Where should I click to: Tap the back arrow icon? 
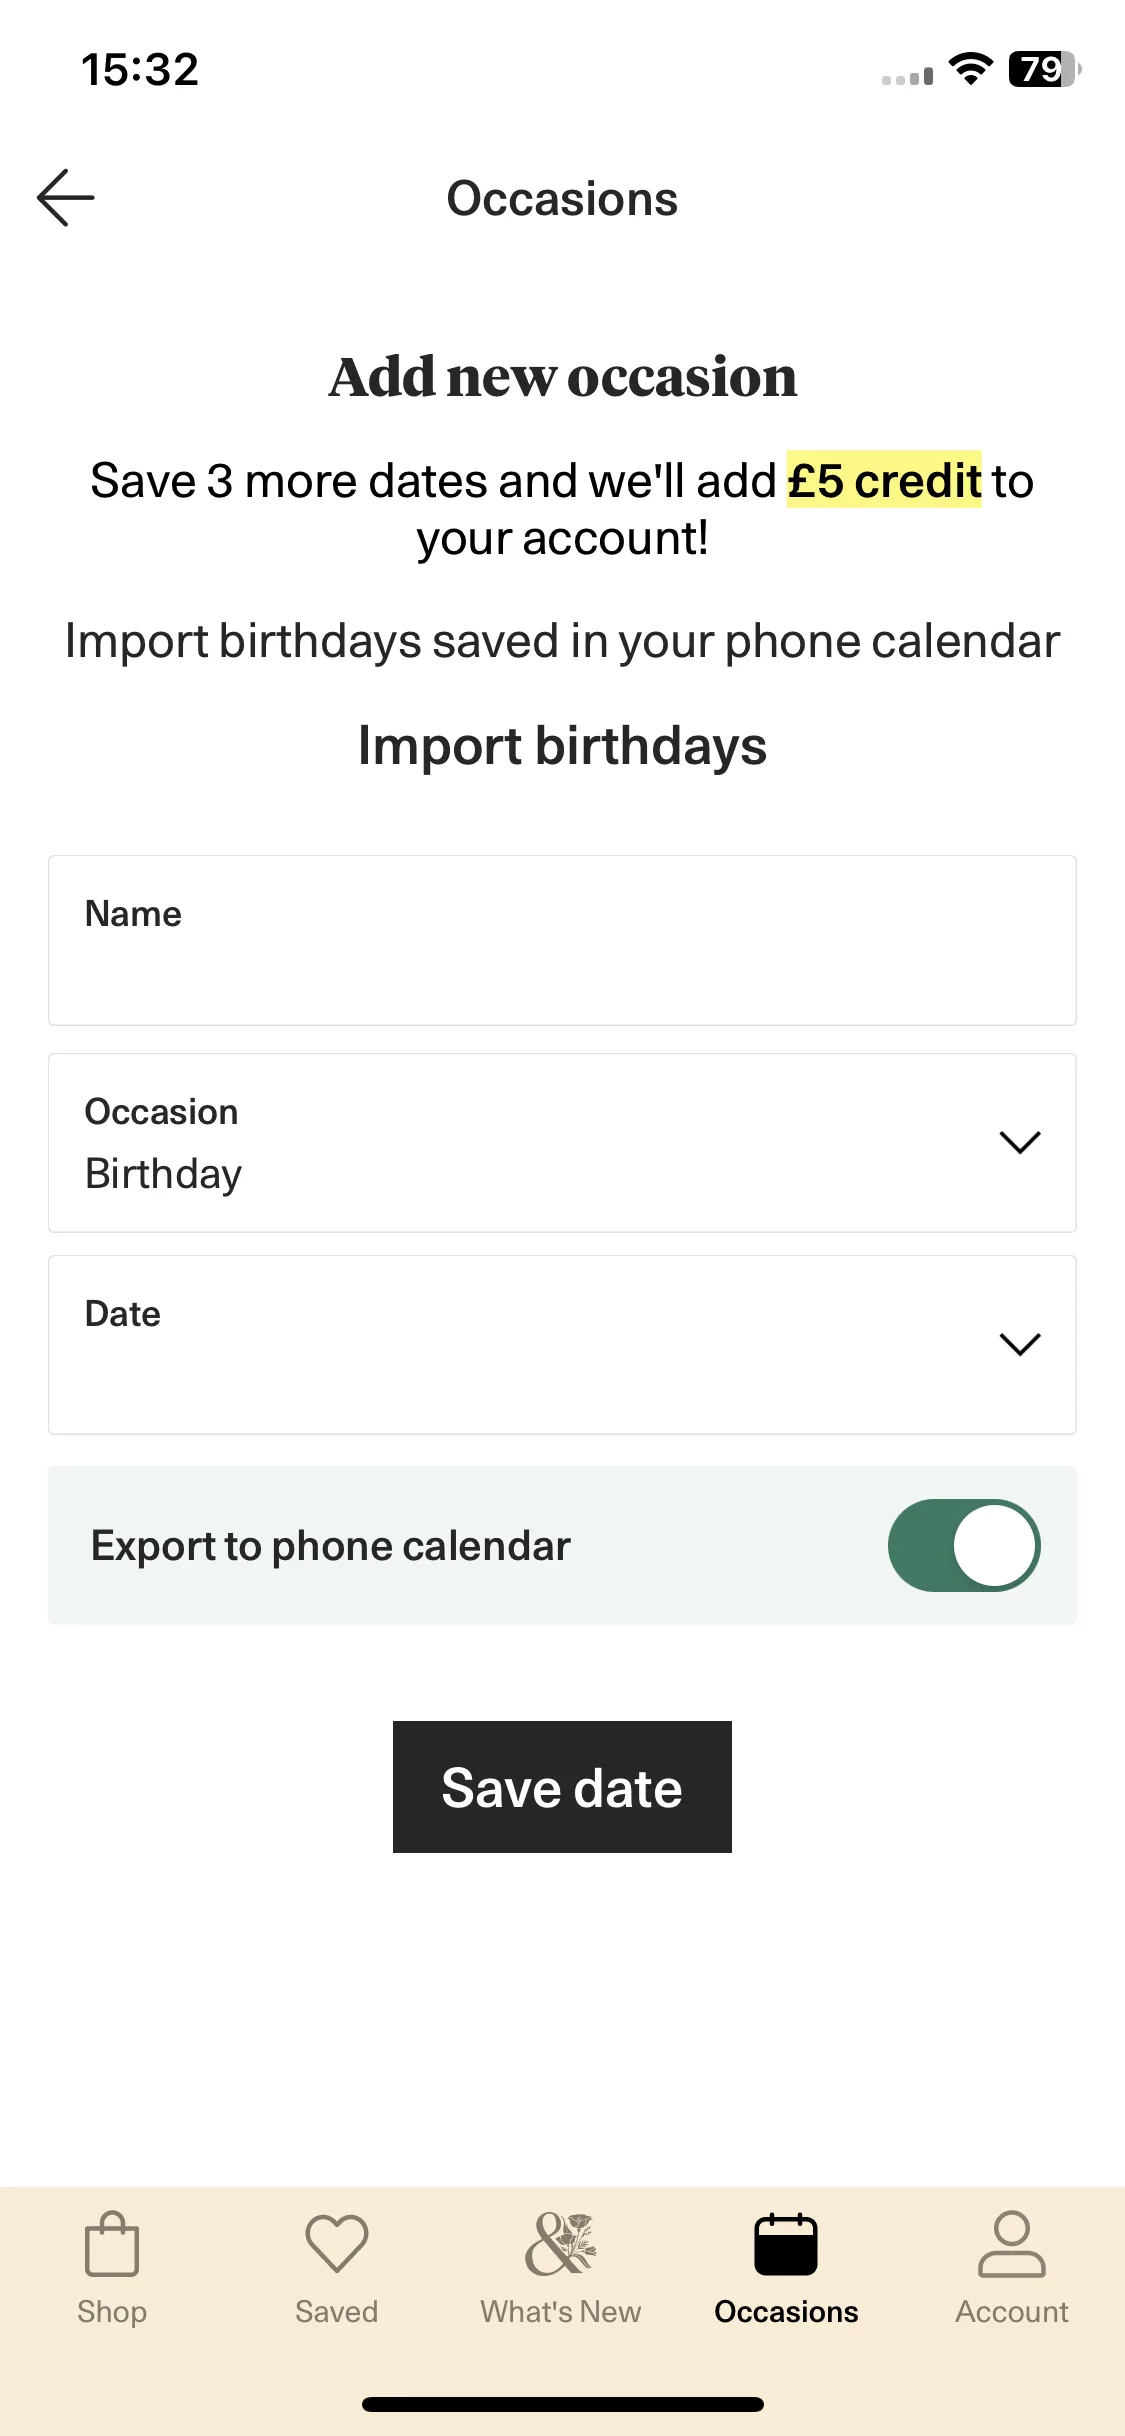pyautogui.click(x=66, y=198)
